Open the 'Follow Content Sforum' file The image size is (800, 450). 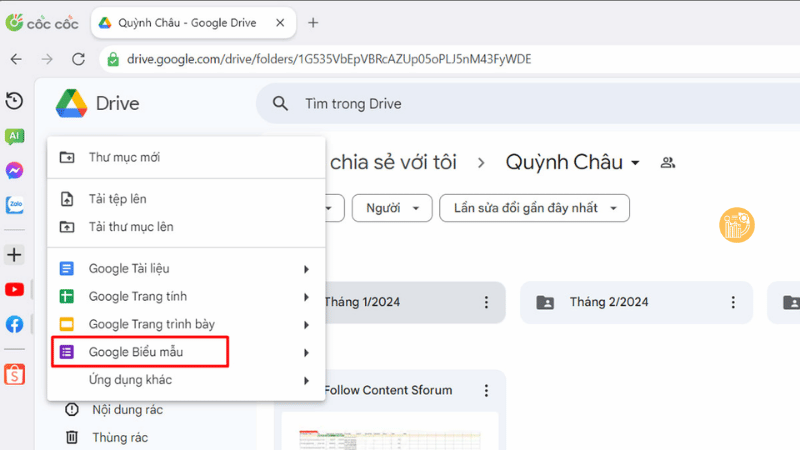388,390
